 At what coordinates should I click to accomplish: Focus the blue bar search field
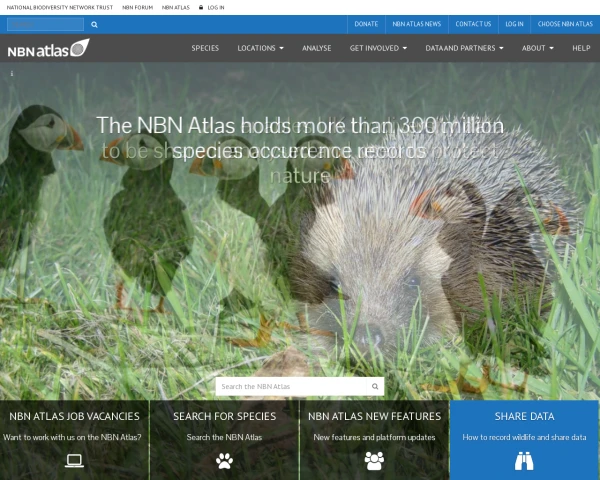coord(45,24)
